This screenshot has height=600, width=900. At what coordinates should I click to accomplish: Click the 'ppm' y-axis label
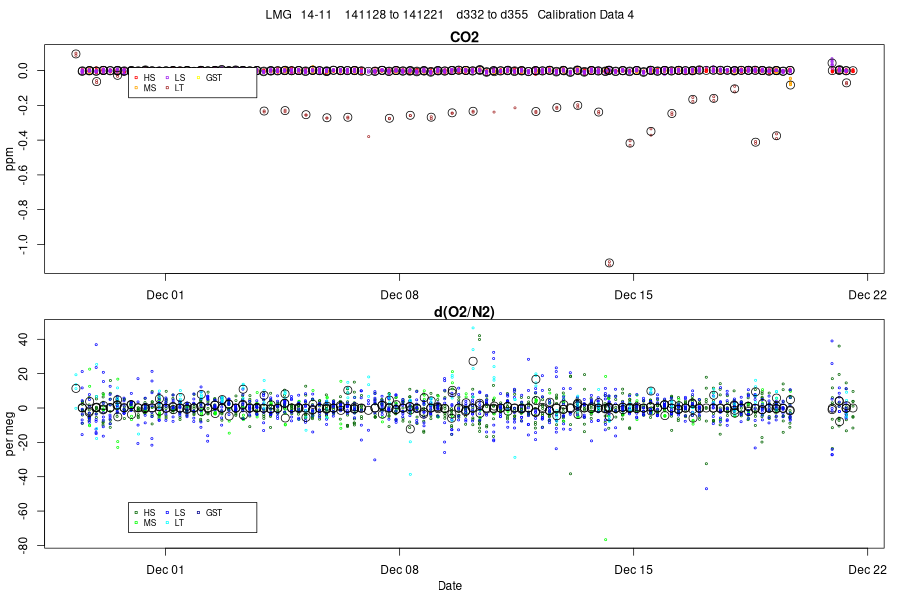coord(9,159)
